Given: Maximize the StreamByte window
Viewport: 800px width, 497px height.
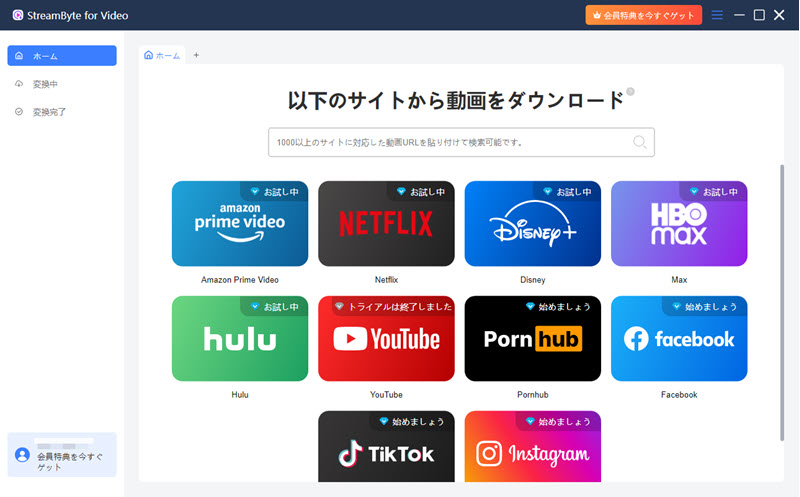Looking at the screenshot, I should 759,15.
